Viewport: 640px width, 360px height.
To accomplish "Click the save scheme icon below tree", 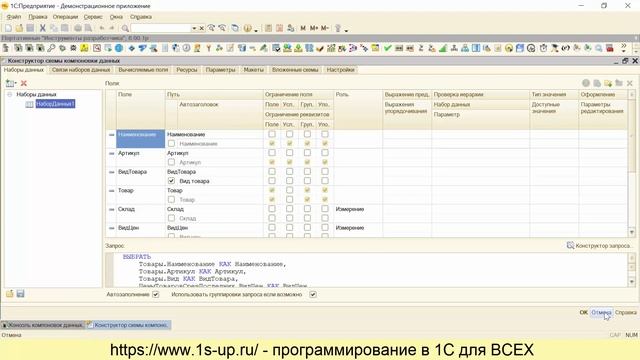I will pos(20,293).
